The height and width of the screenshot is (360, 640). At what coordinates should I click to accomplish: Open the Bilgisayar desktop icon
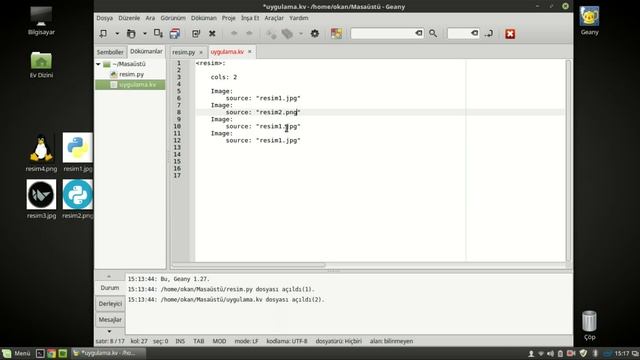(41, 20)
